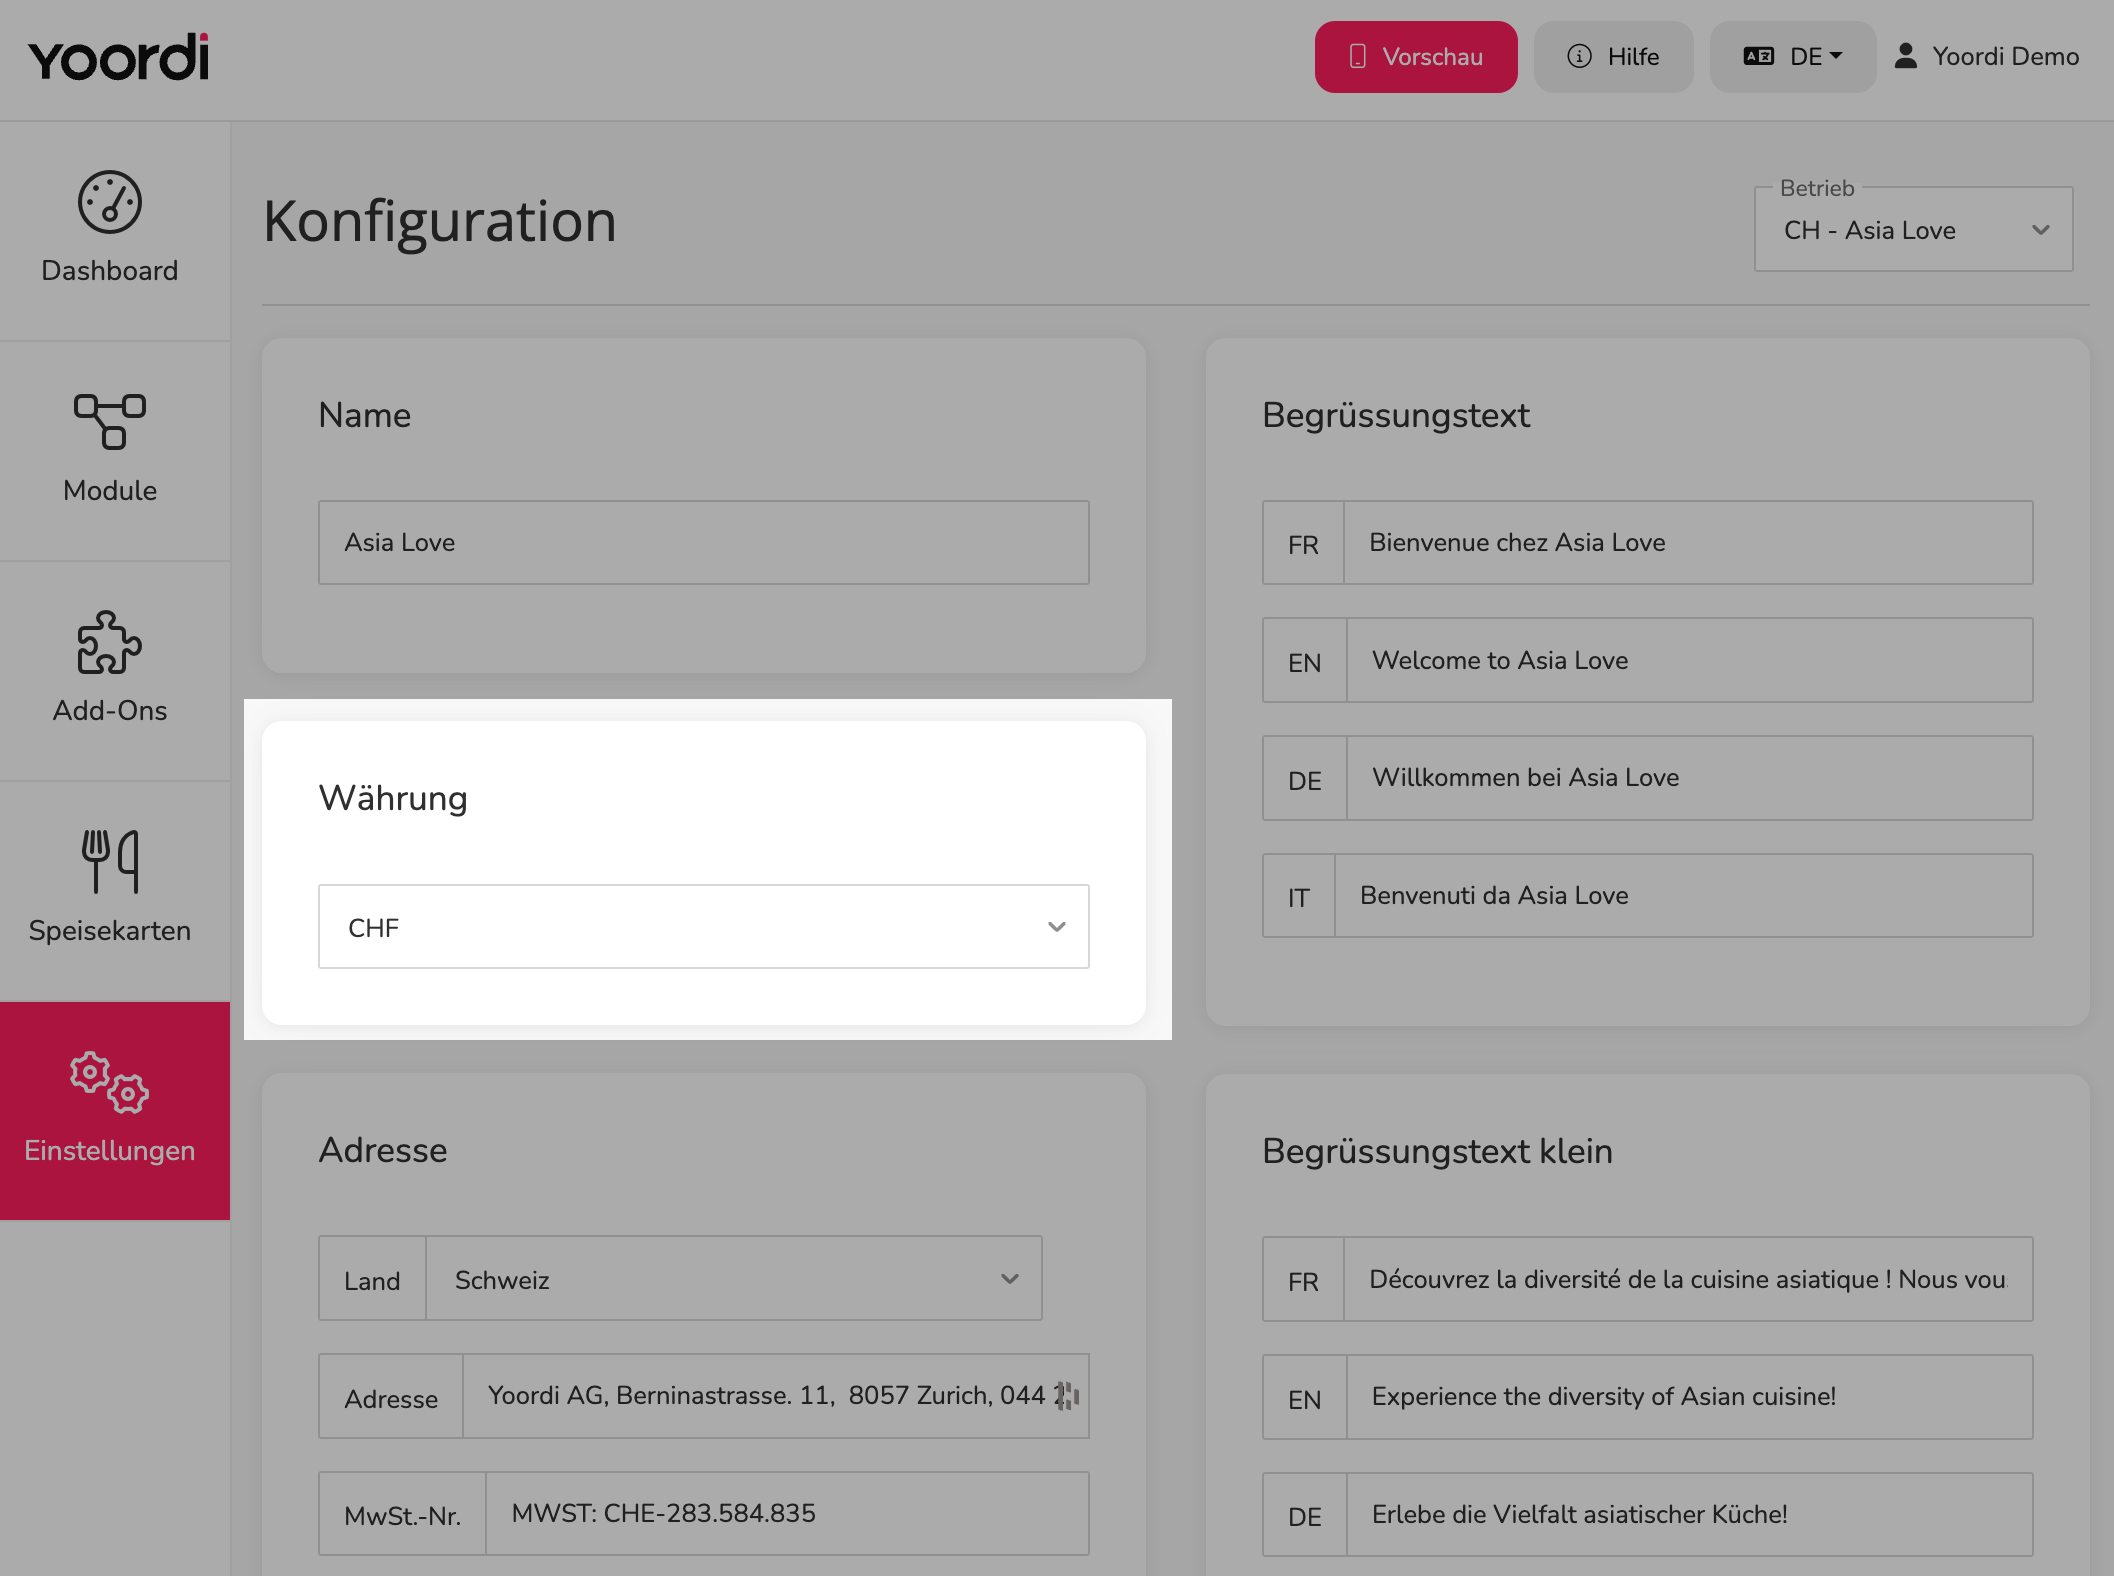Open the Add-Ons puzzle icon
Viewport: 2114px width, 1576px height.
click(110, 642)
